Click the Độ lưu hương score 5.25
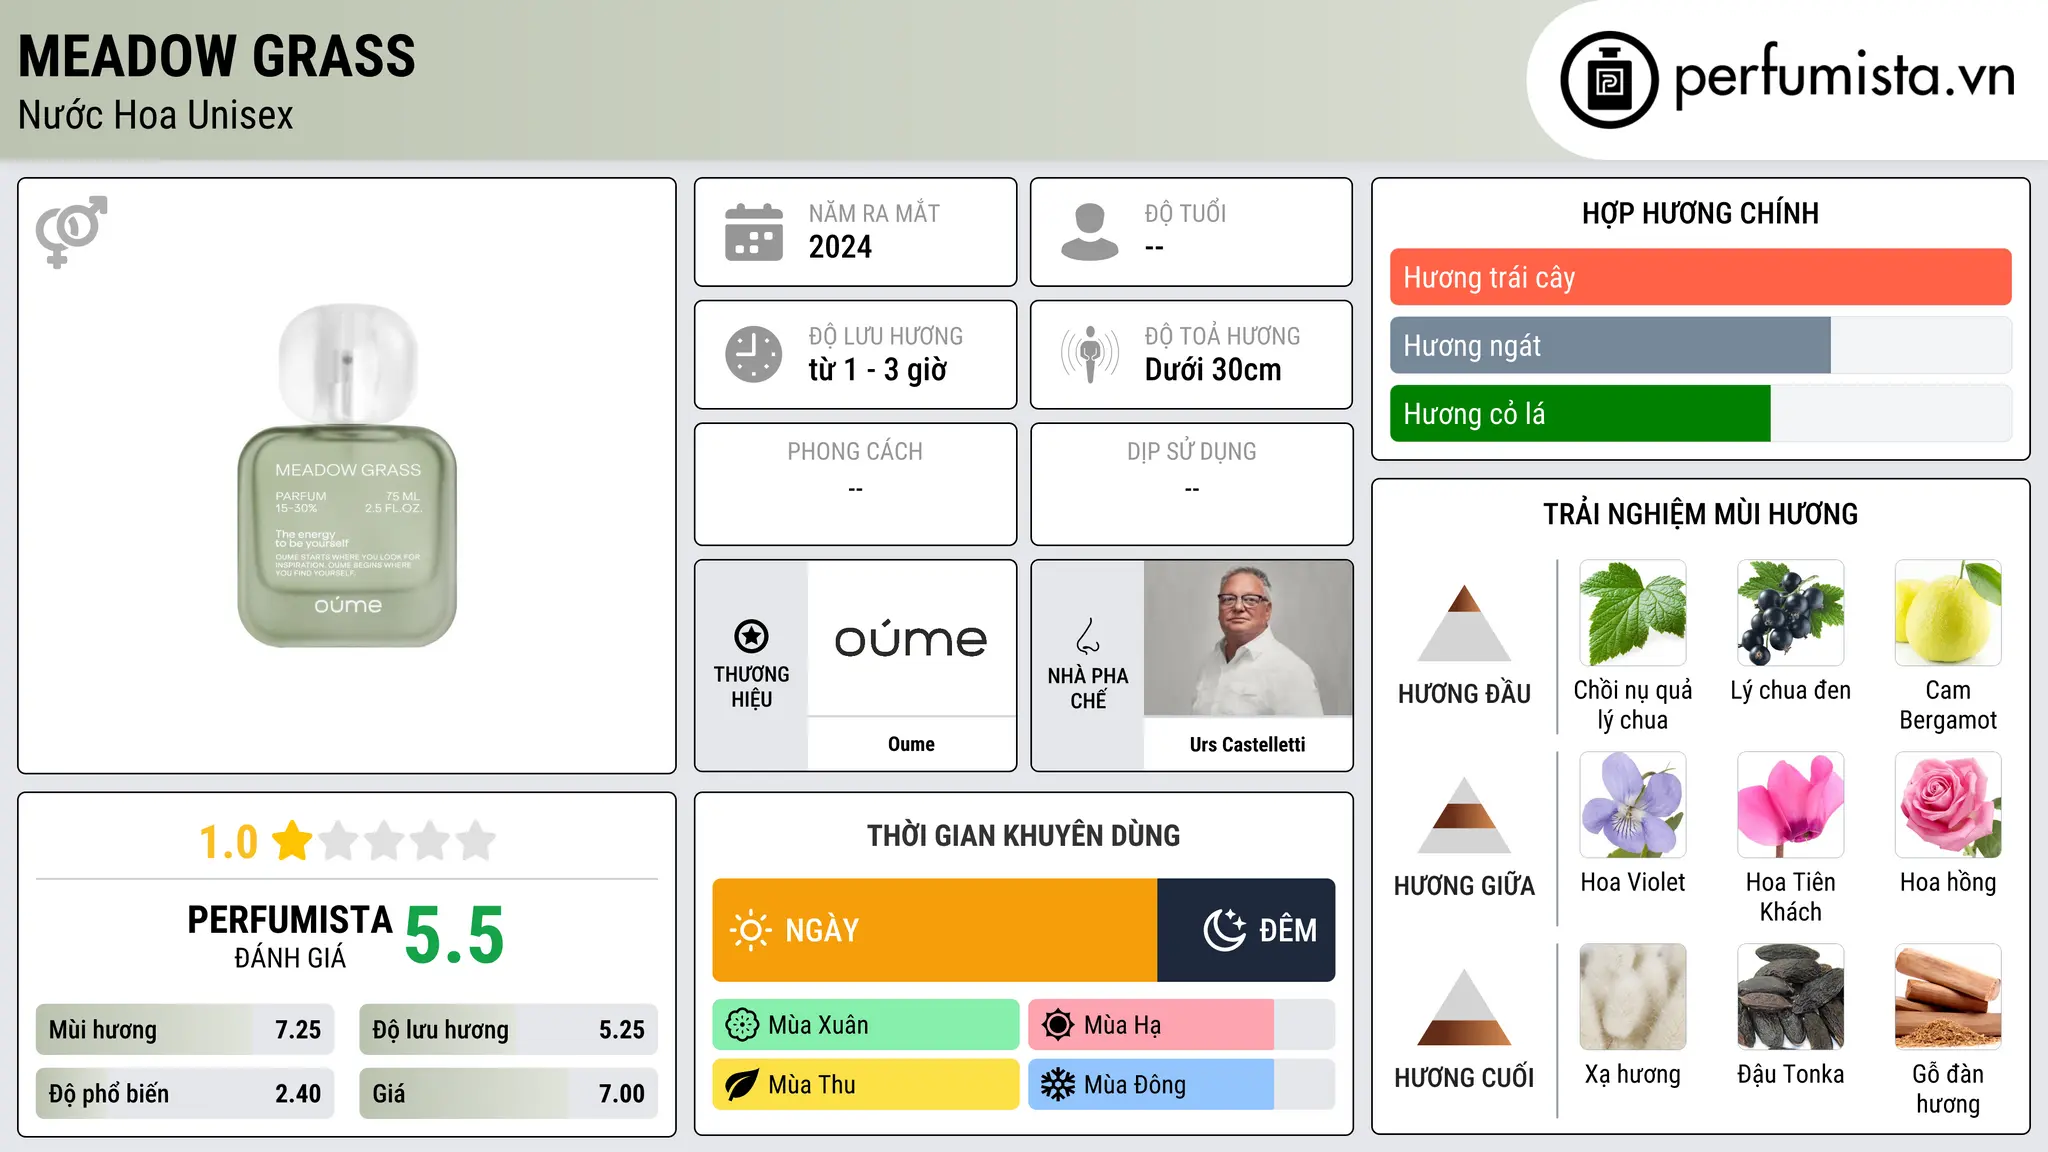Viewport: 2048px width, 1152px height. point(622,1030)
